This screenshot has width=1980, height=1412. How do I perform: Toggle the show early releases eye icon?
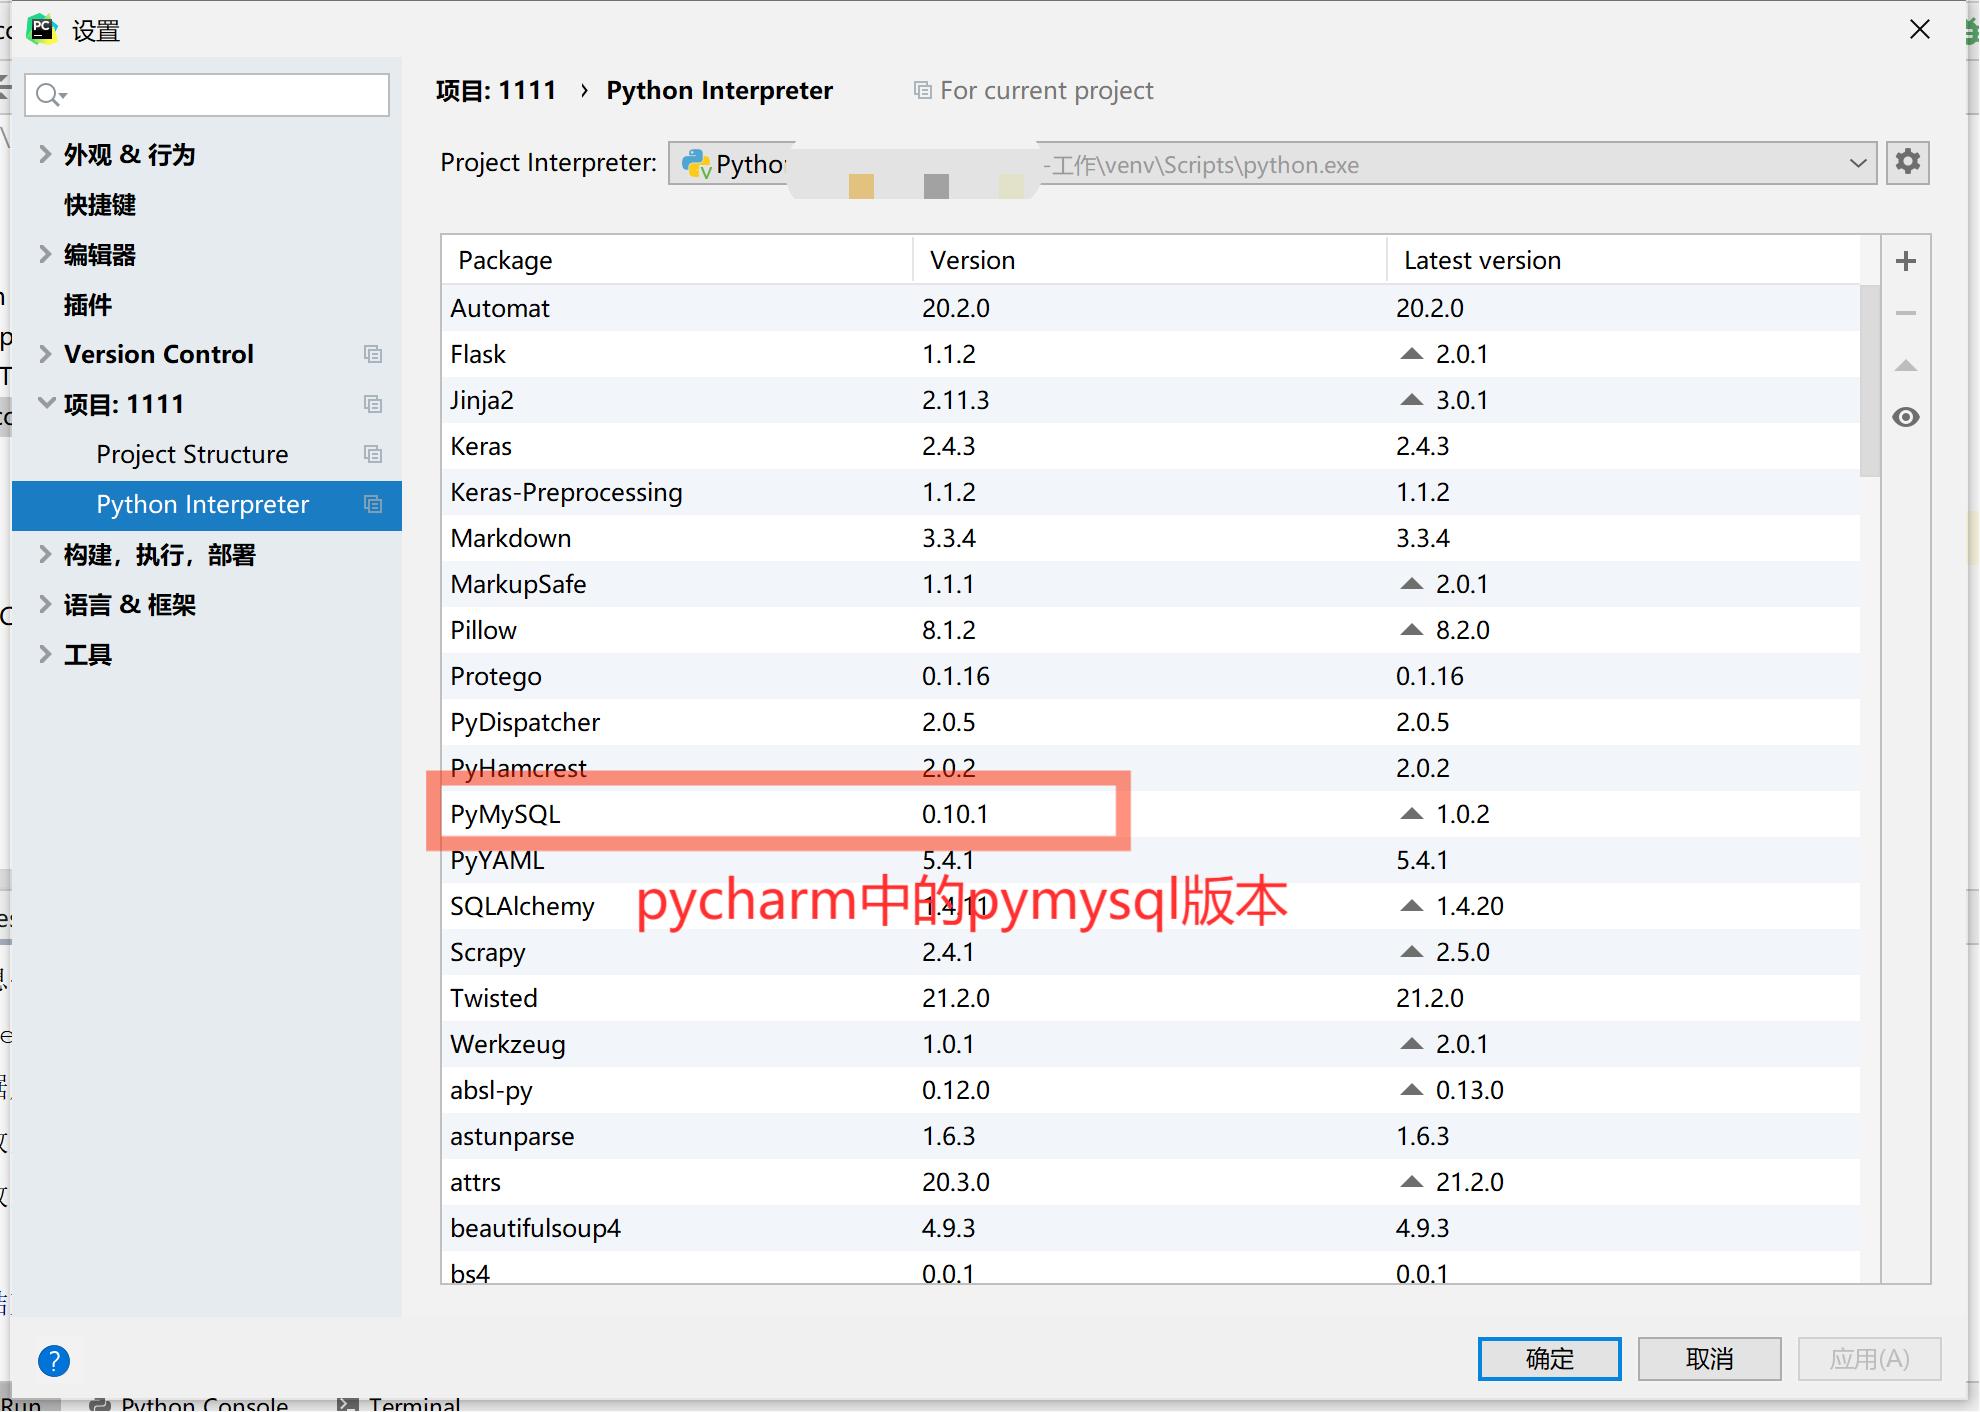[1906, 417]
